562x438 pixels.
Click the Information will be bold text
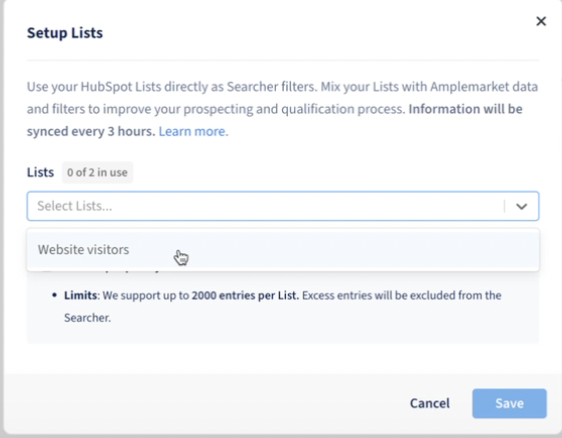coord(466,109)
